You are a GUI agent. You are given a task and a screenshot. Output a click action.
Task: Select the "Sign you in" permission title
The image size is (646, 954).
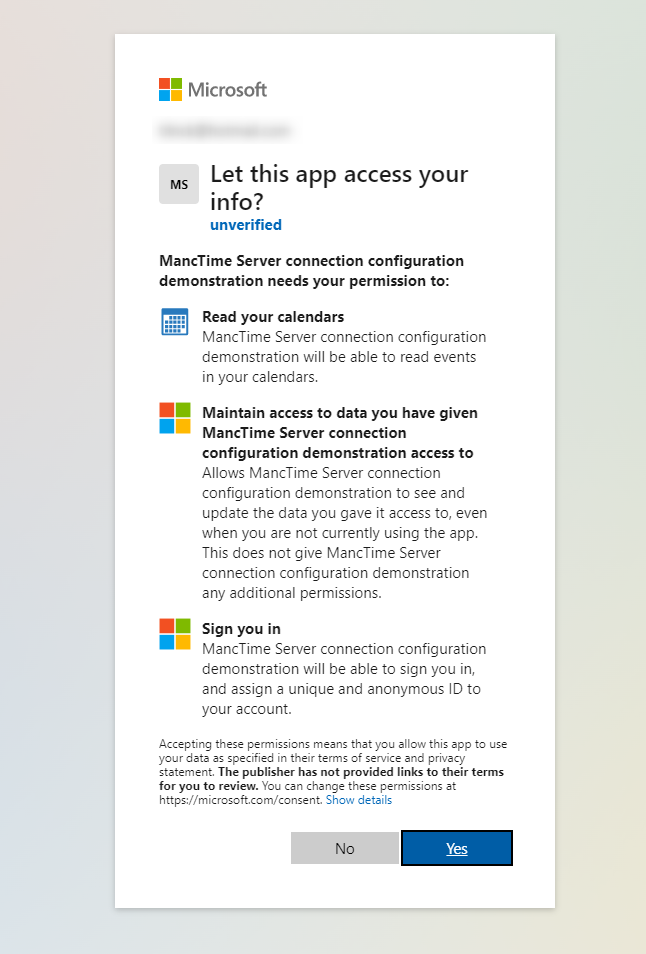click(x=241, y=629)
